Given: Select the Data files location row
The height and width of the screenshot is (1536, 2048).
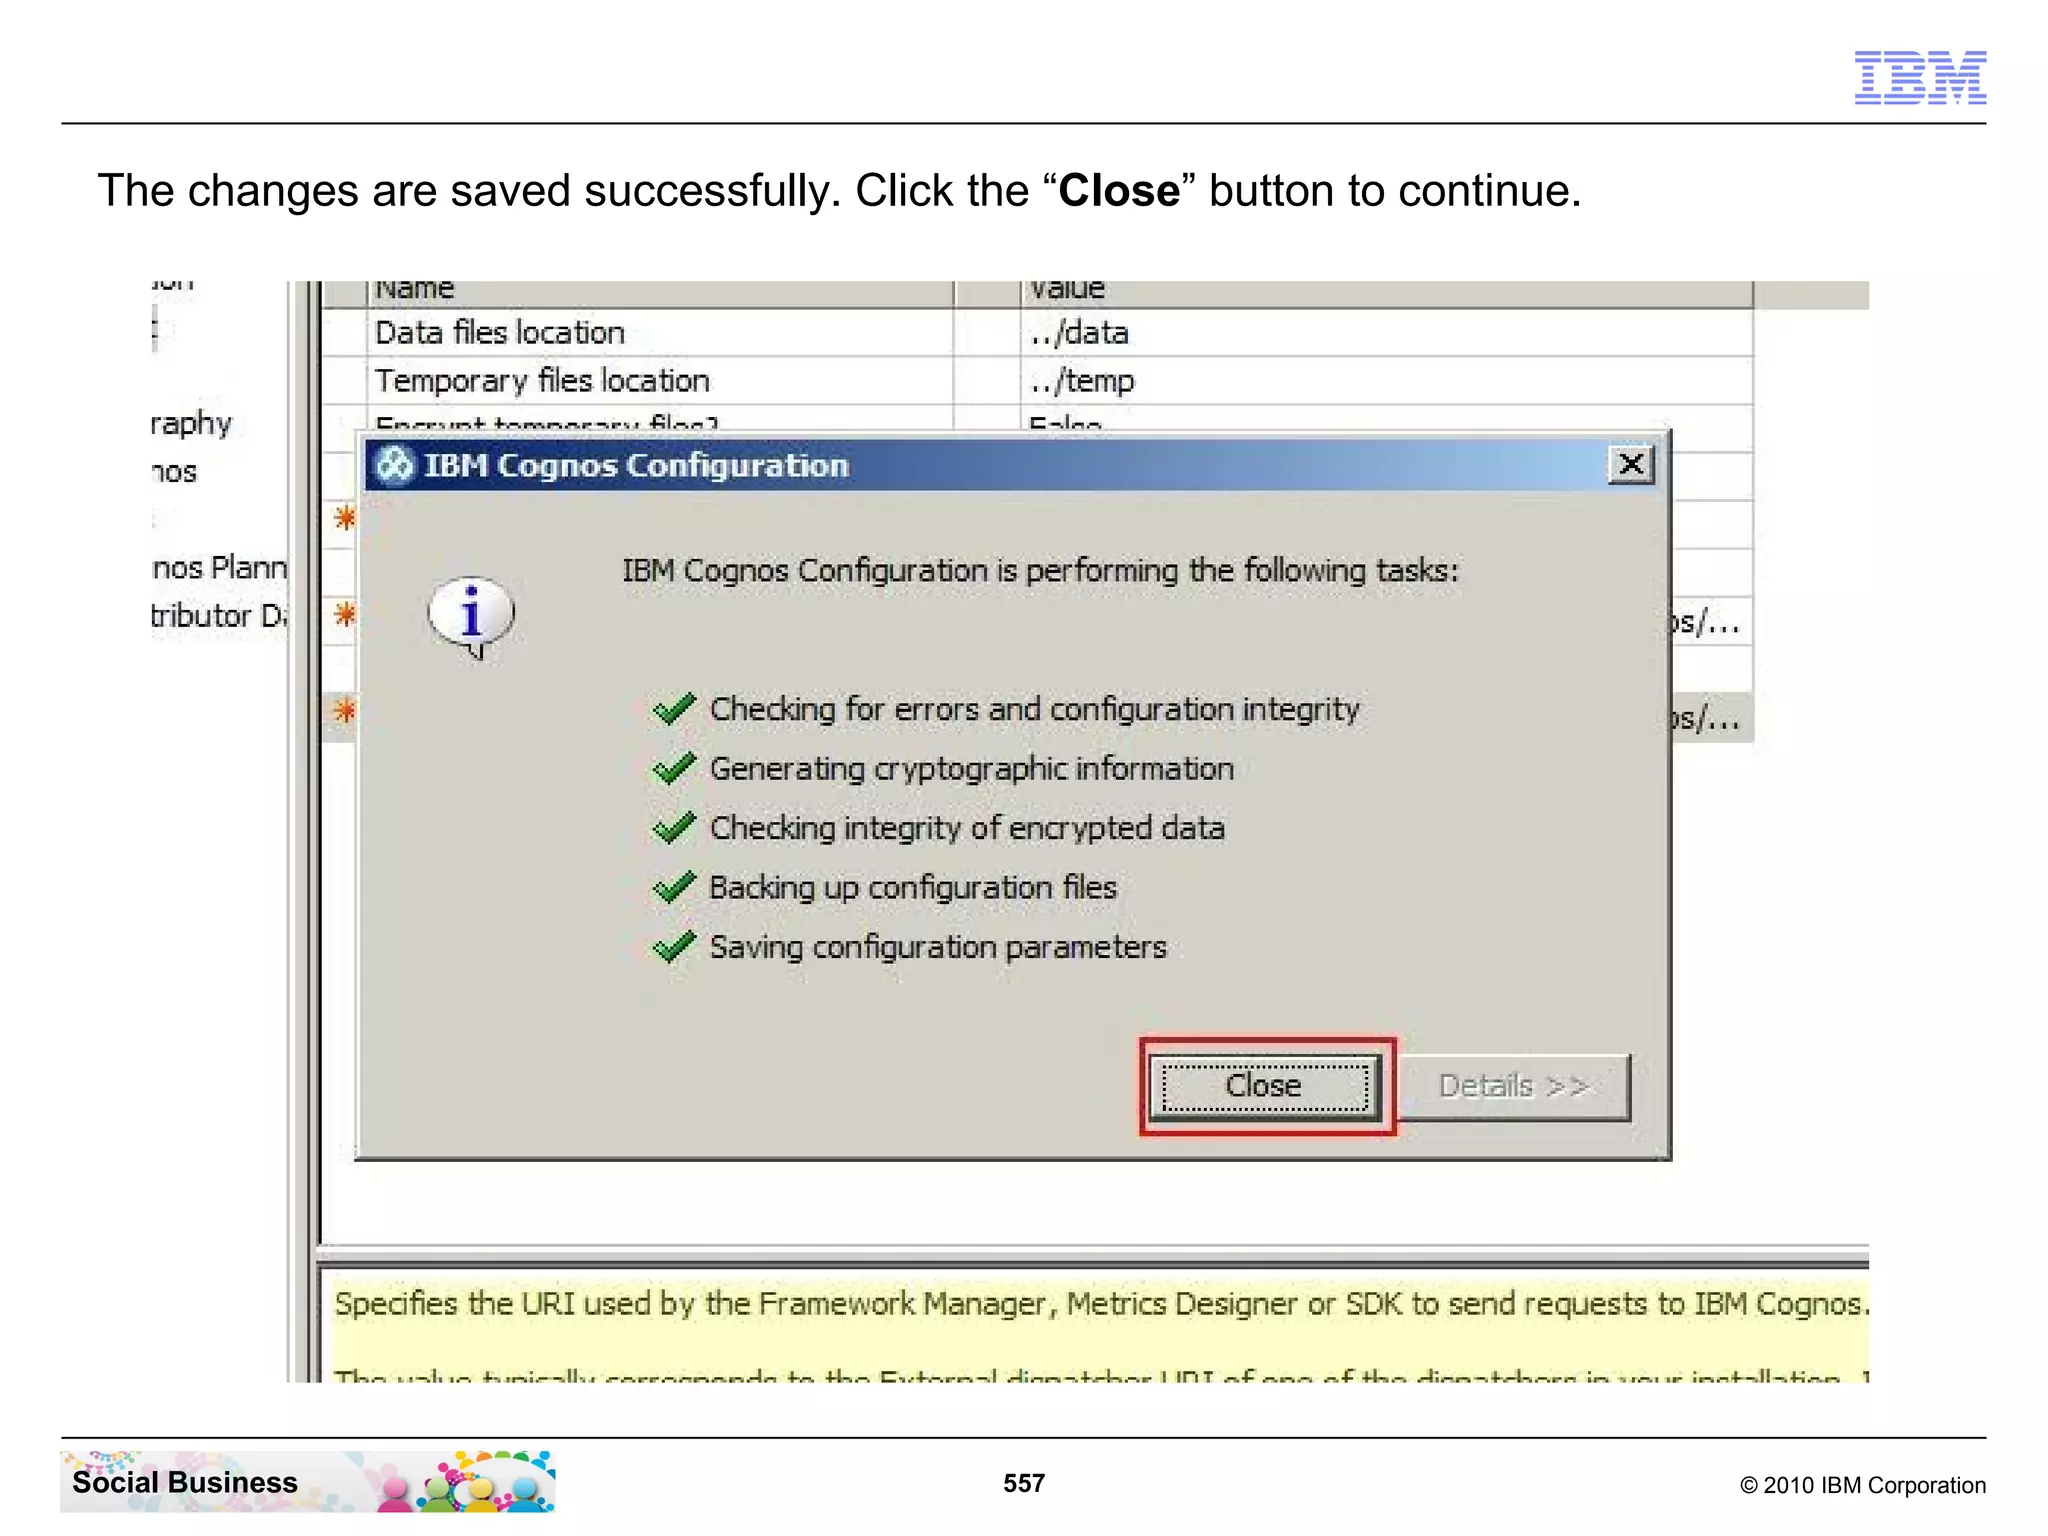Looking at the screenshot, I should pos(1038,332).
